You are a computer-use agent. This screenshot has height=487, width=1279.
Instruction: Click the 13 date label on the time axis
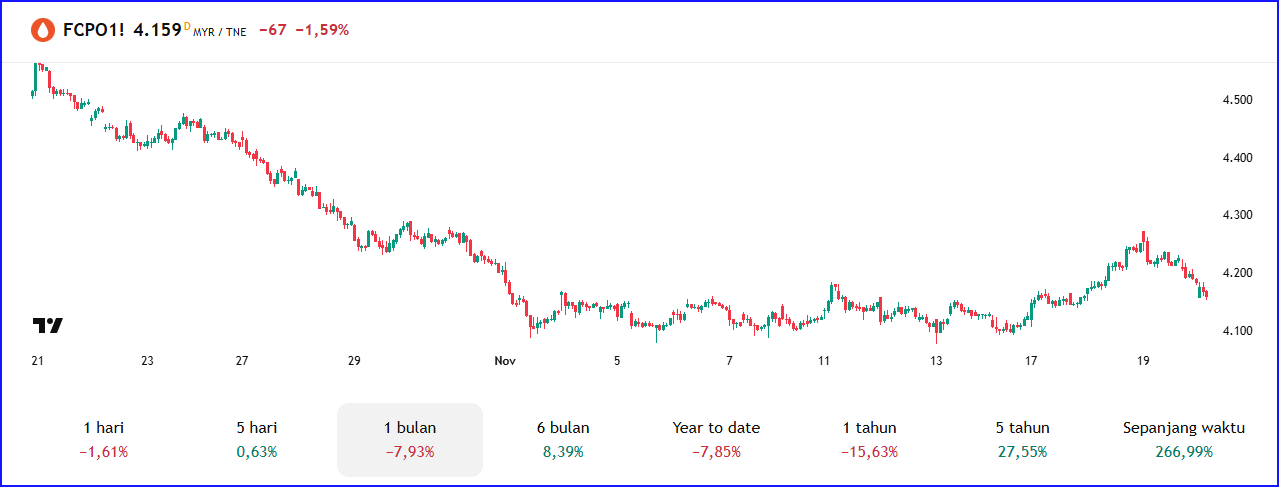[x=936, y=361]
